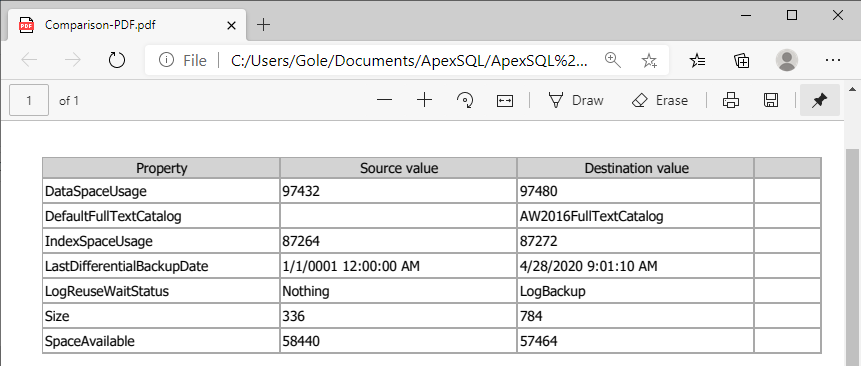Open the user profile menu
861x366 pixels.
pos(787,60)
